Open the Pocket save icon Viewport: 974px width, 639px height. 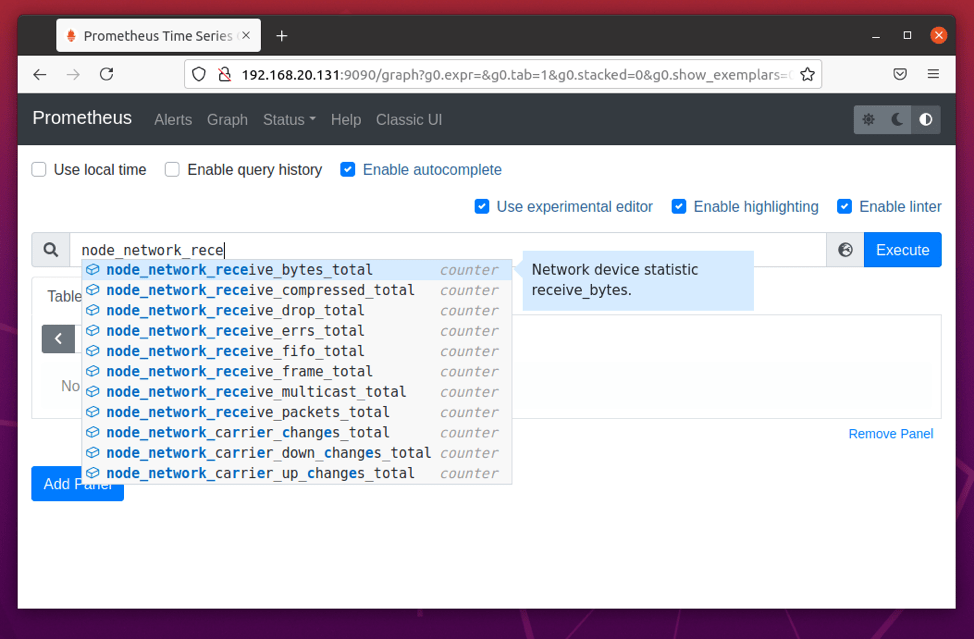[899, 75]
